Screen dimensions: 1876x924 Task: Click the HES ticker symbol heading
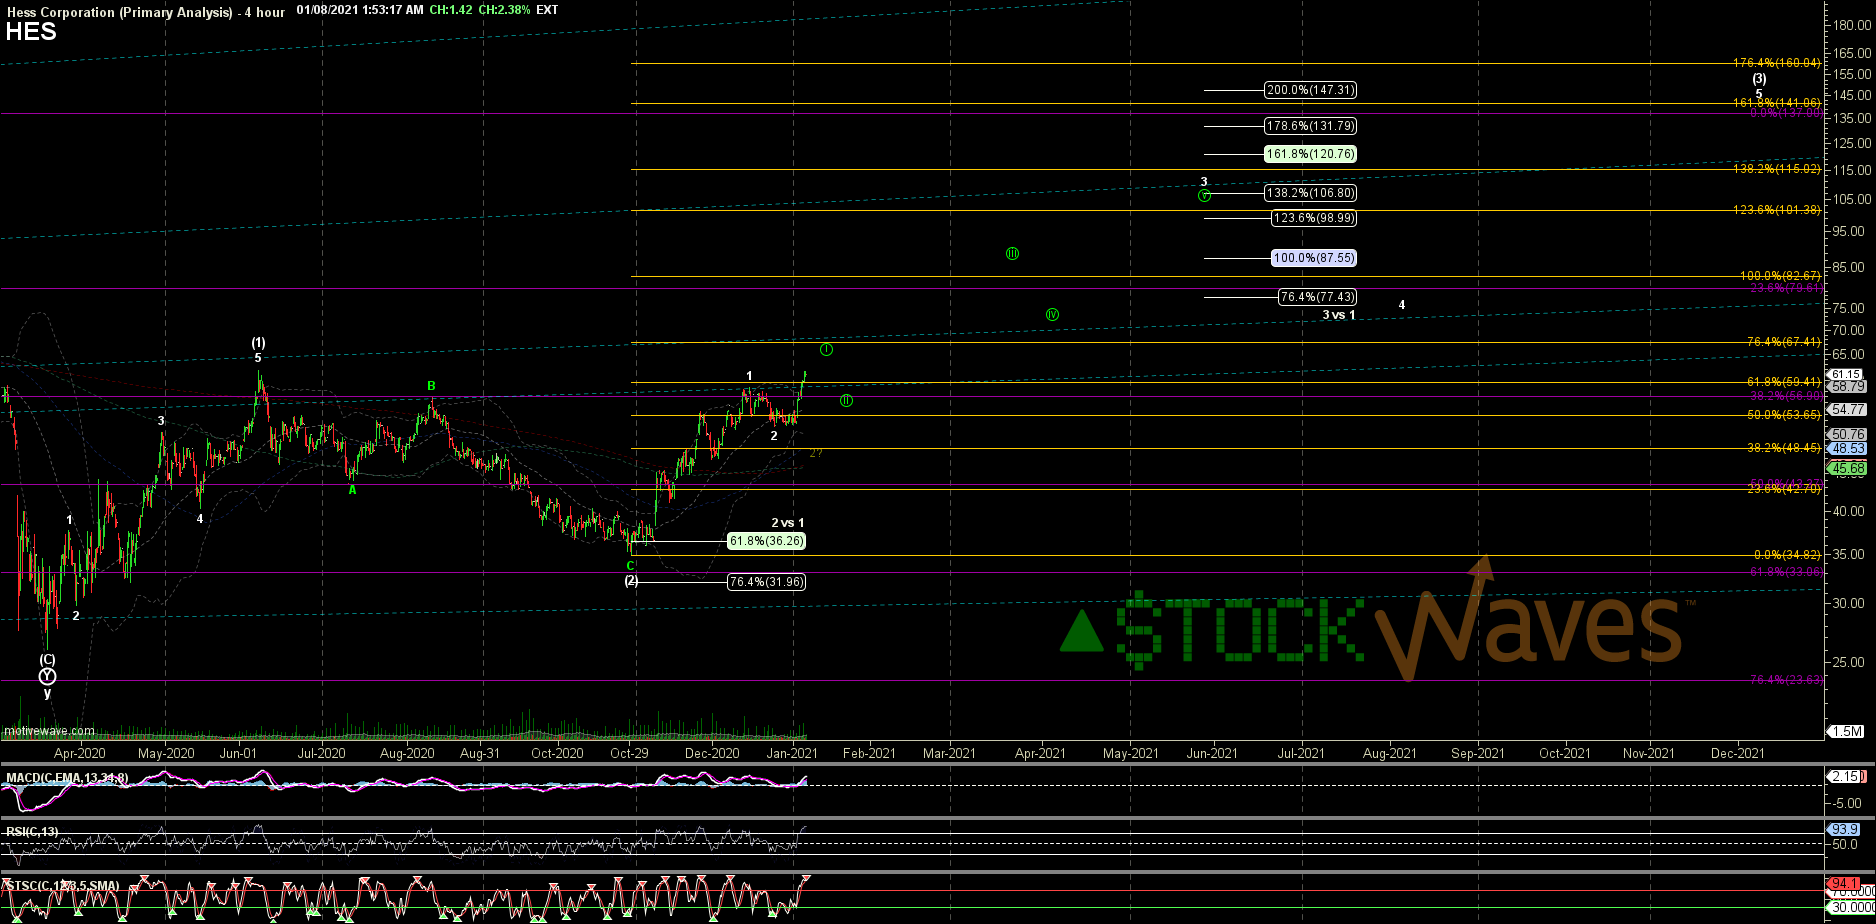click(x=31, y=32)
